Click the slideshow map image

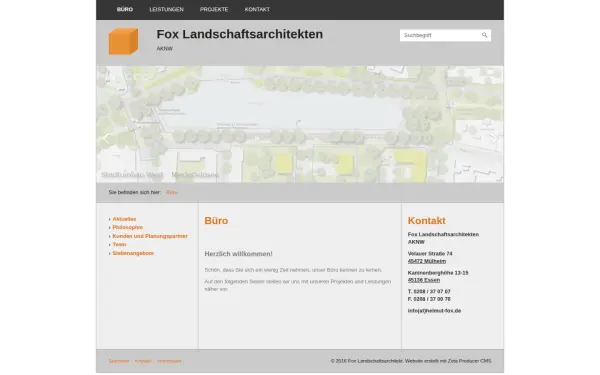(x=300, y=124)
